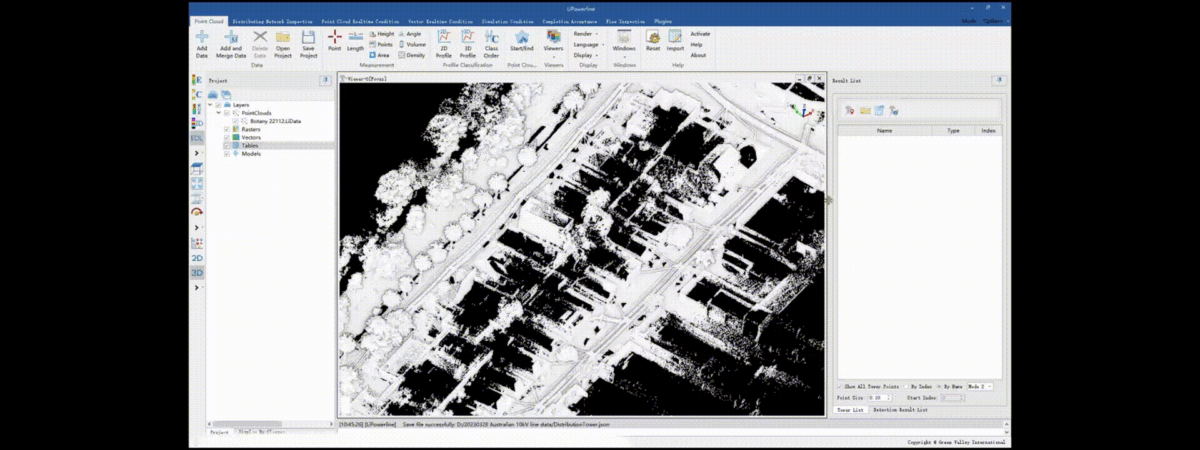This screenshot has width=1200, height=450.
Task: Open the 3D Profile tool
Action: [x=467, y=44]
